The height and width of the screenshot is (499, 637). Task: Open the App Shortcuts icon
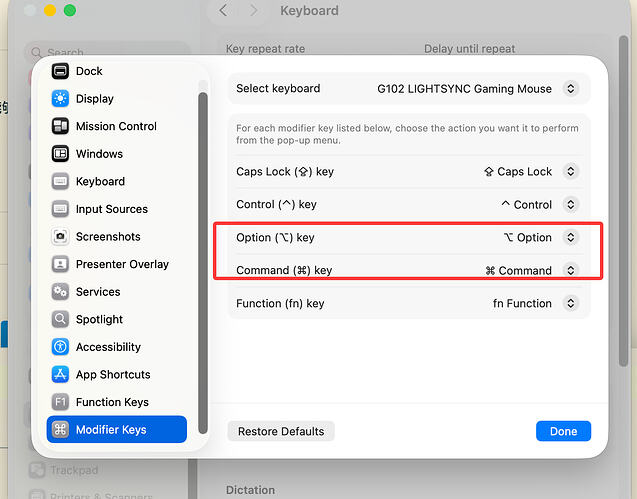(x=60, y=374)
